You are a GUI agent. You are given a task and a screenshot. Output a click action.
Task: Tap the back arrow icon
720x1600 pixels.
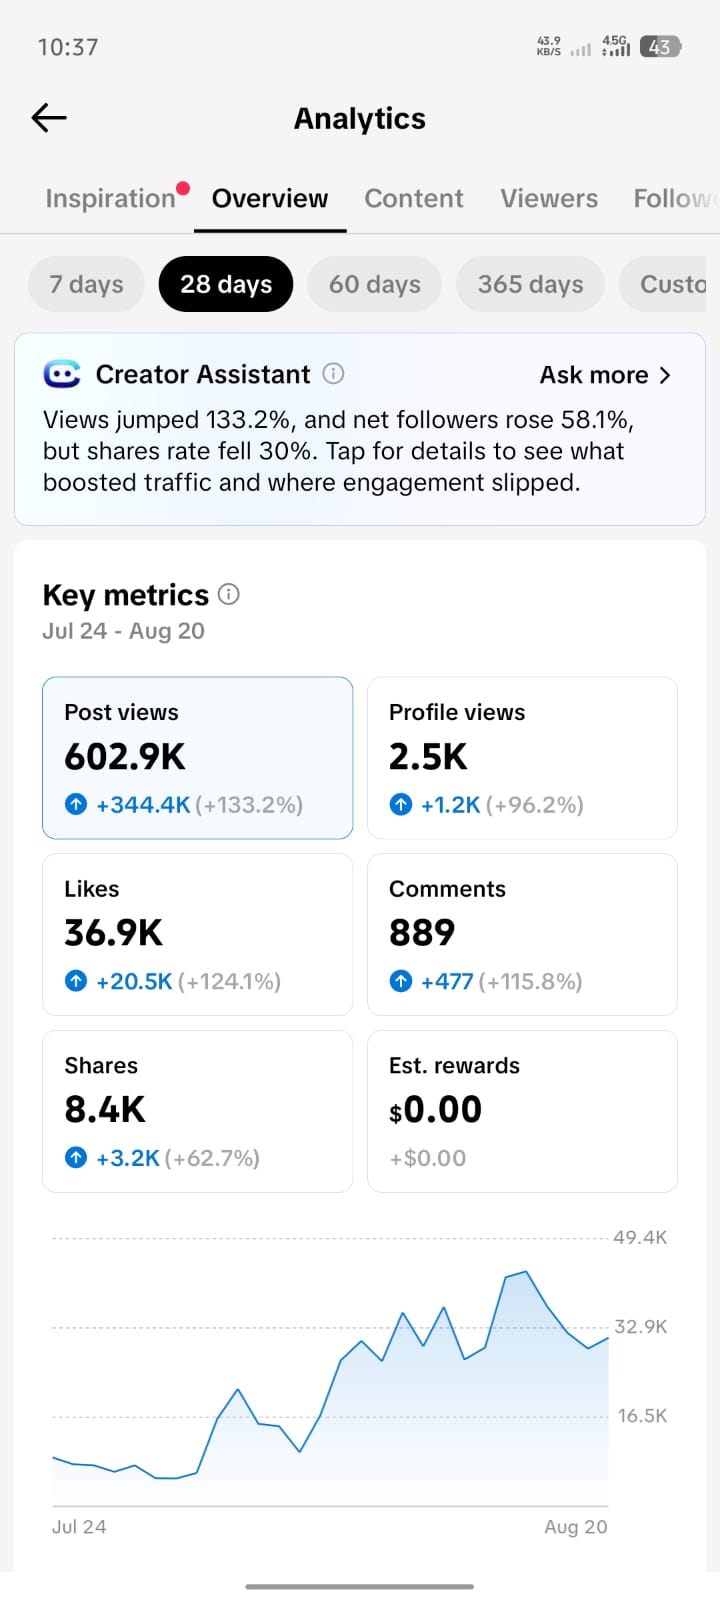[49, 118]
